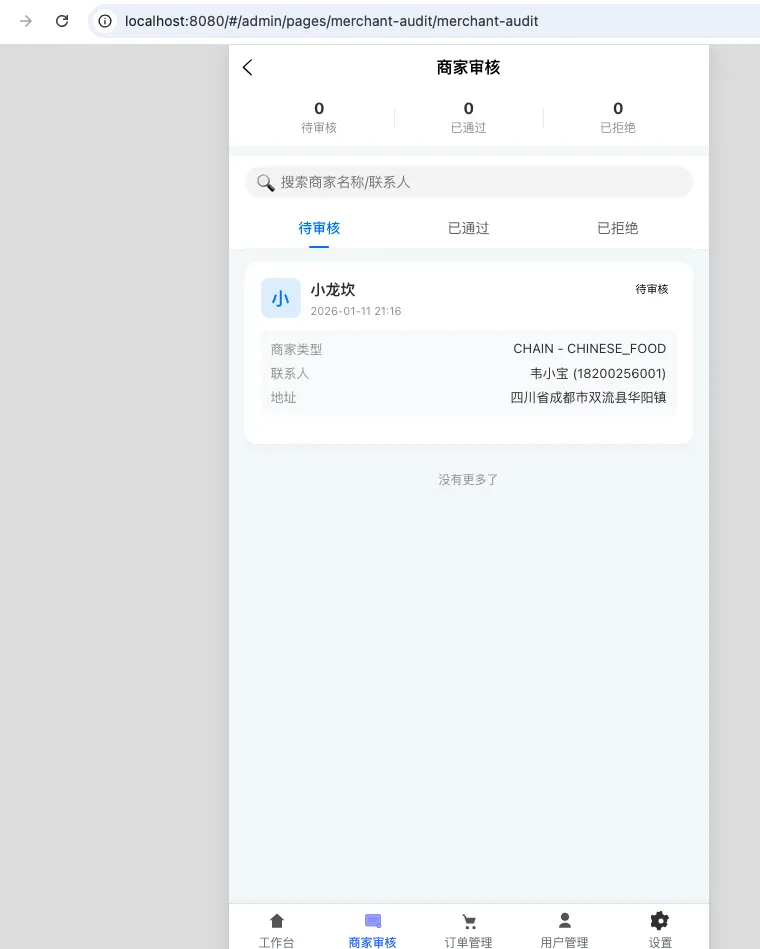This screenshot has width=760, height=949.
Task: Click the search magnifier icon
Action: [x=265, y=182]
